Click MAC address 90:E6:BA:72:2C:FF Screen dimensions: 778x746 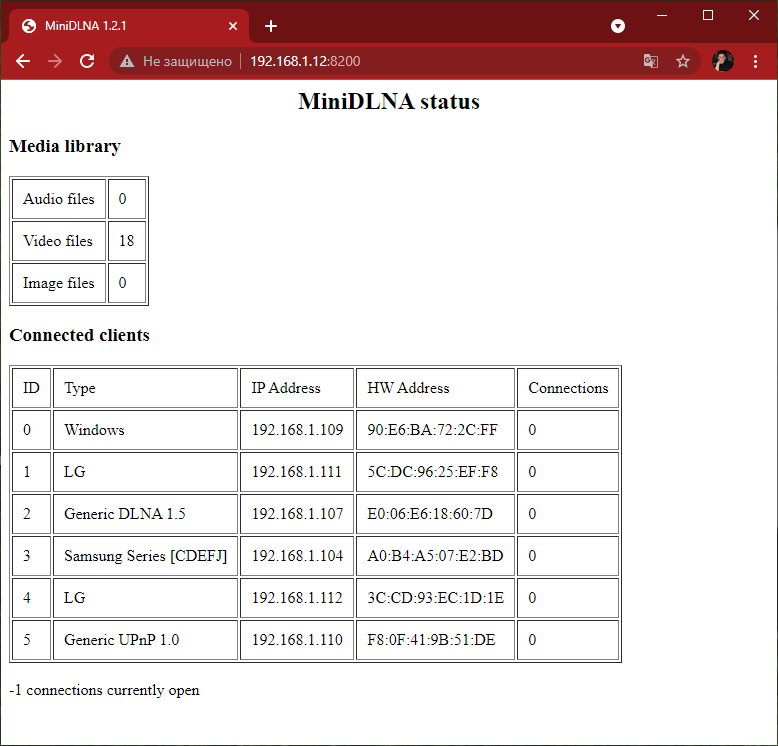pos(435,430)
